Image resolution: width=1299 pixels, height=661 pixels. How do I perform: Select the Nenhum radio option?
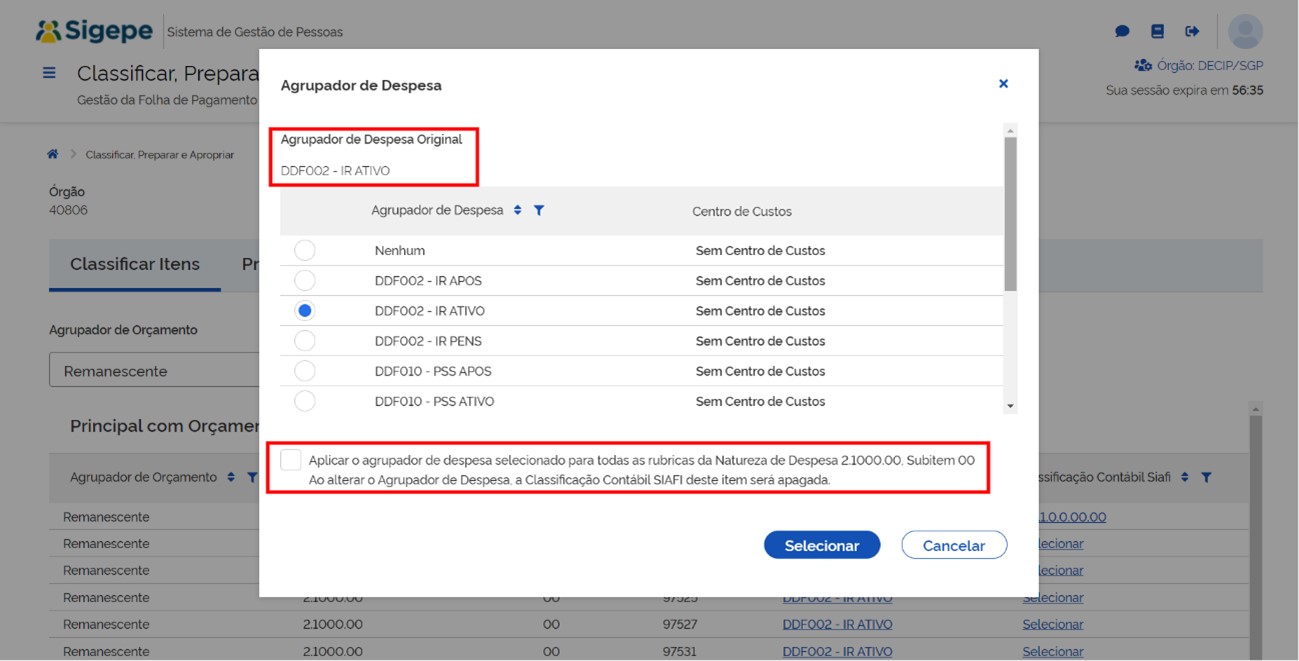(305, 251)
